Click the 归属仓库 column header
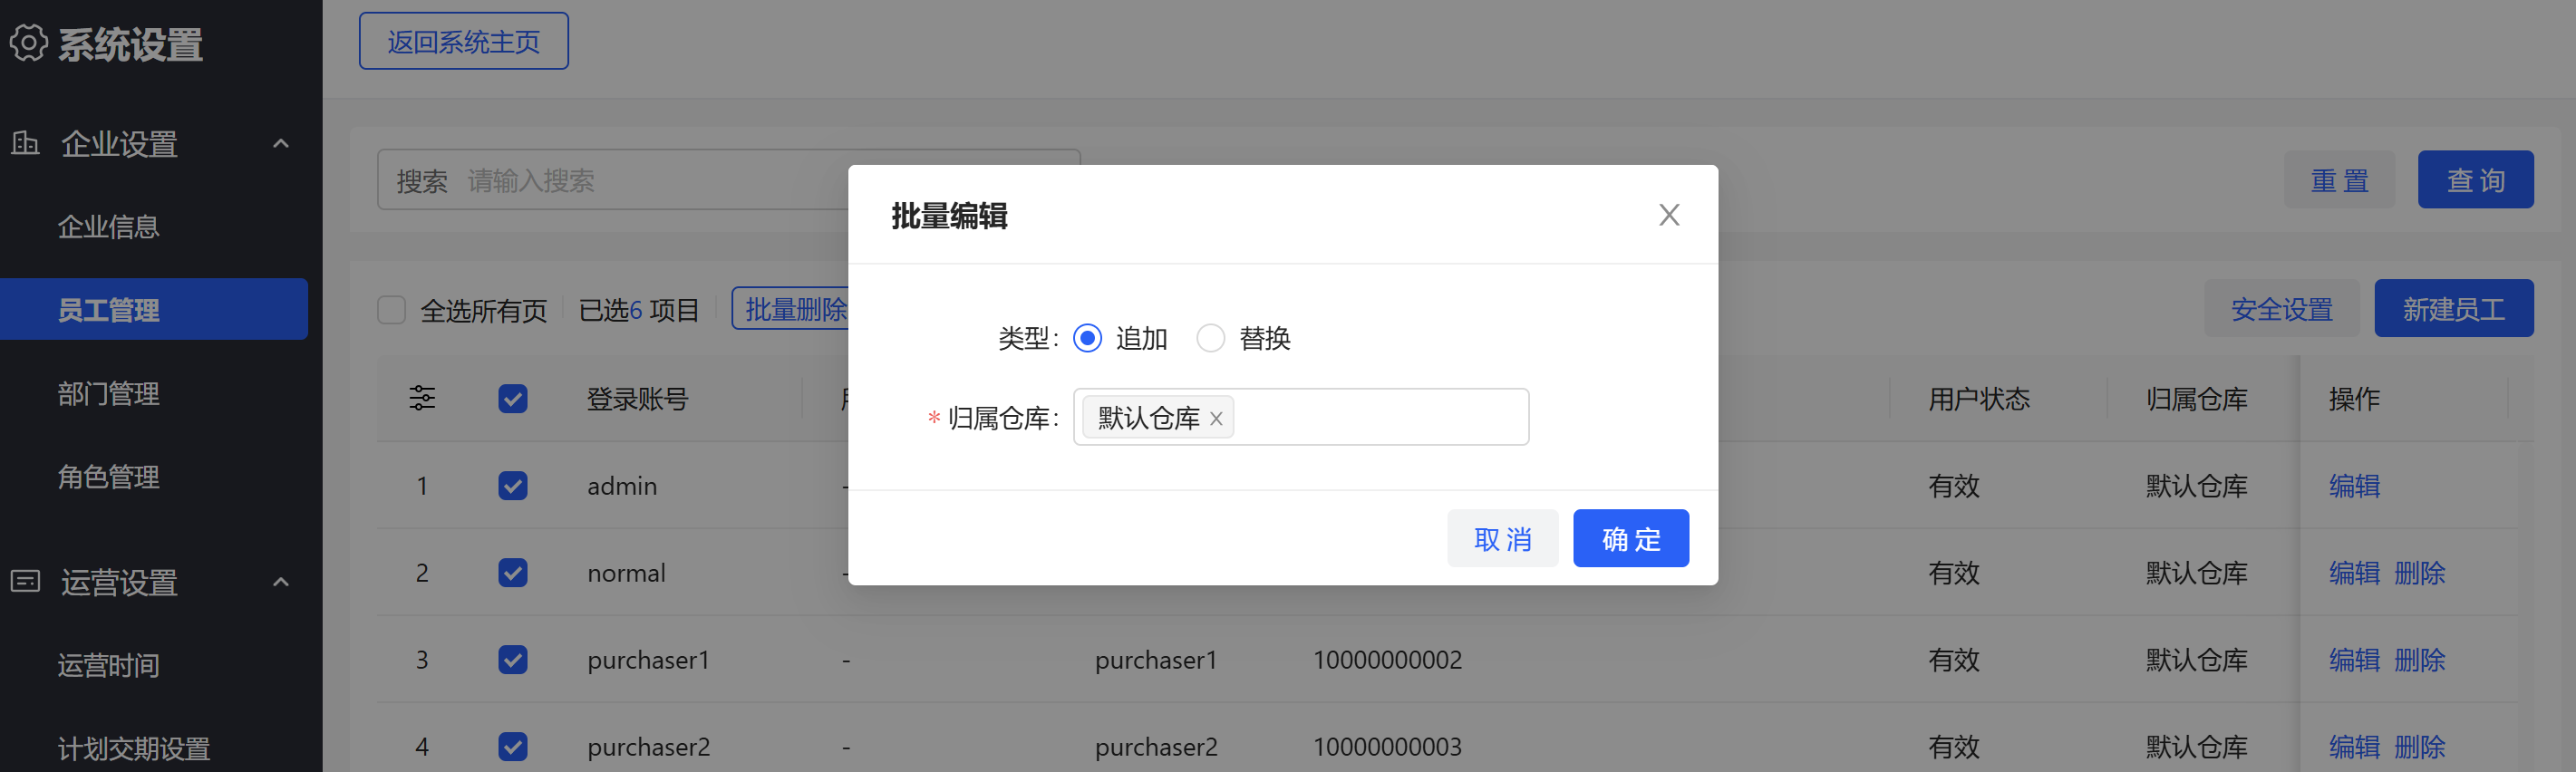This screenshot has width=2576, height=772. 2197,399
